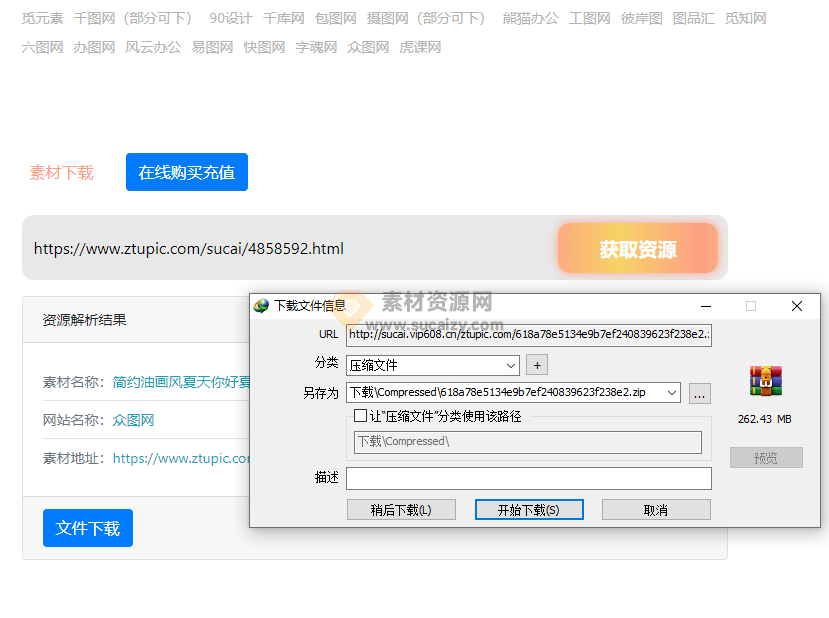Screen dimensions: 829x618
Task: Click the description input field
Action: point(528,478)
